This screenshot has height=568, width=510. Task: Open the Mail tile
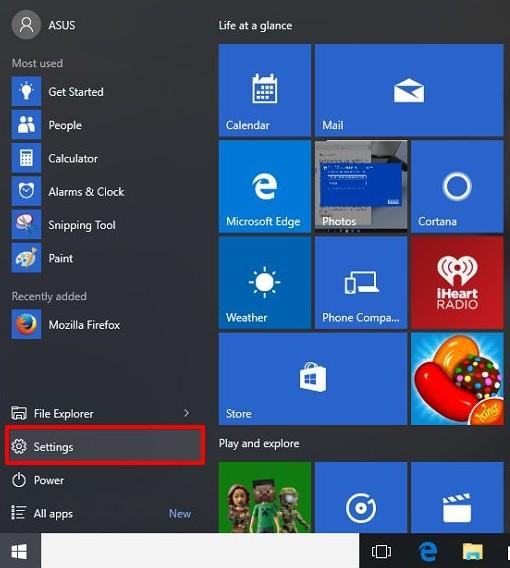[409, 90]
